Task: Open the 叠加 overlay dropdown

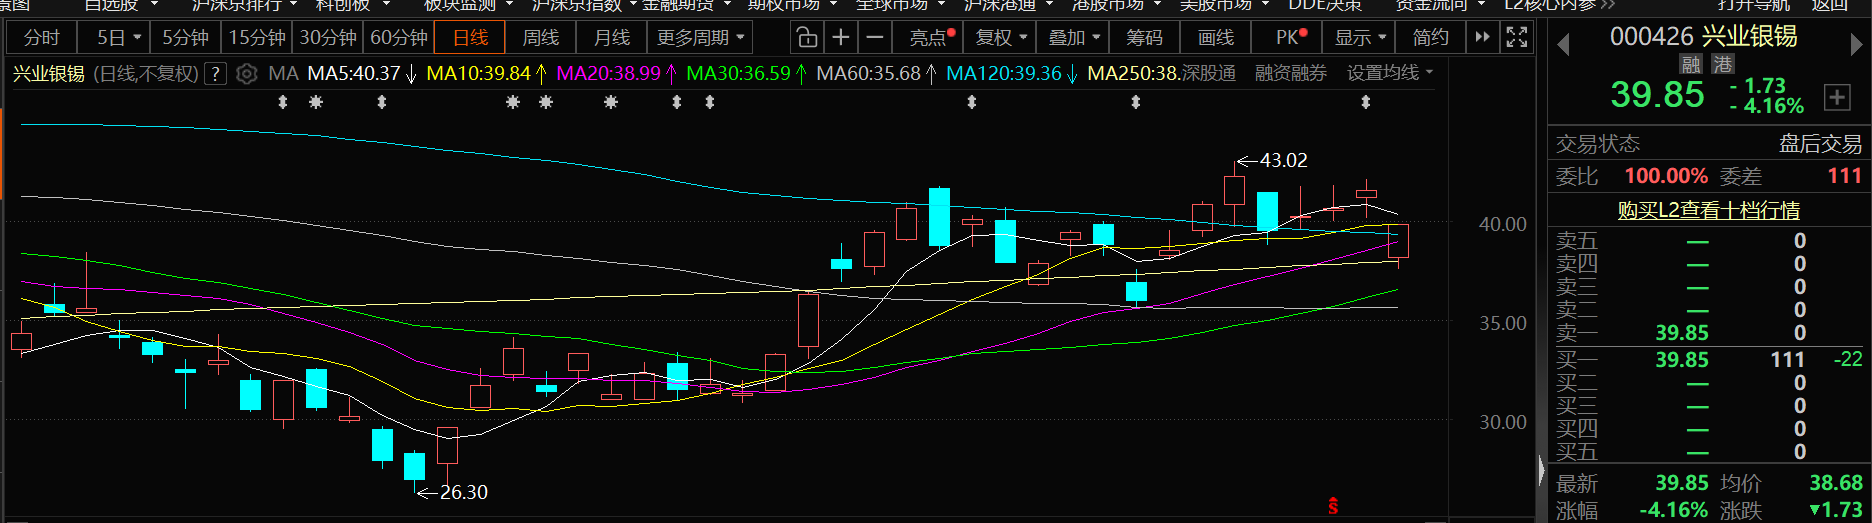Action: [x=1073, y=38]
